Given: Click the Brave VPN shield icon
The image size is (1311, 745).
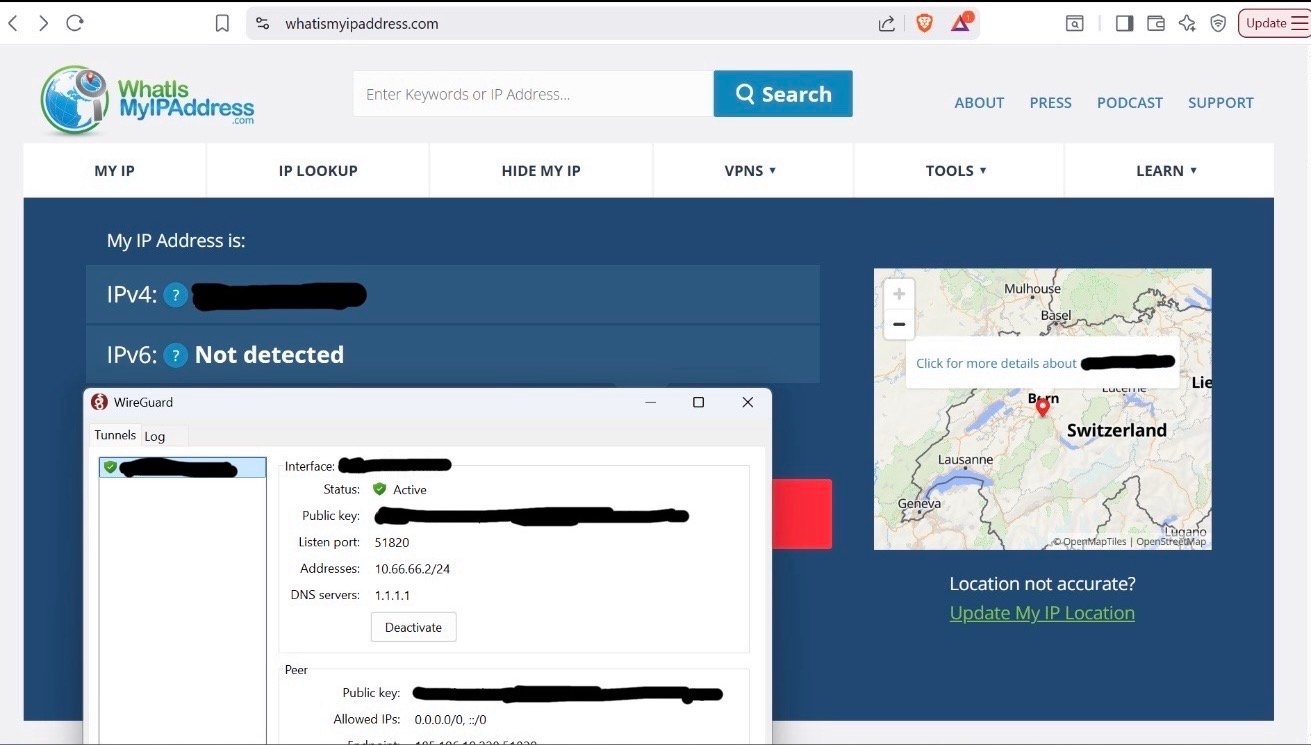Looking at the screenshot, I should 1218,22.
